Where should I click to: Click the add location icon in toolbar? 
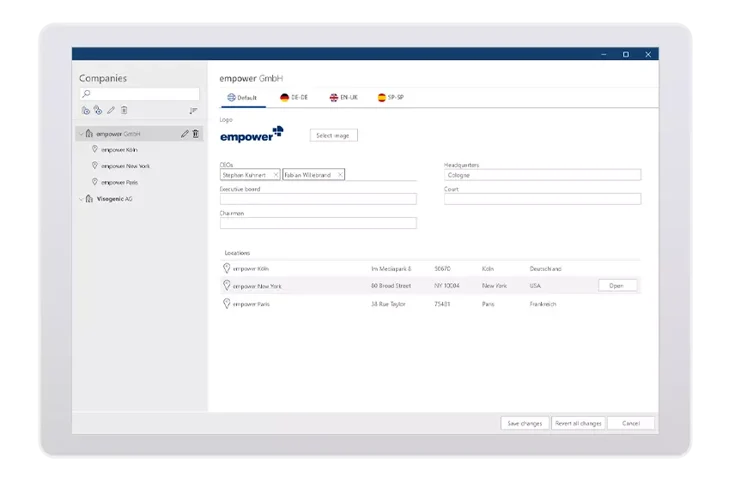tap(98, 110)
